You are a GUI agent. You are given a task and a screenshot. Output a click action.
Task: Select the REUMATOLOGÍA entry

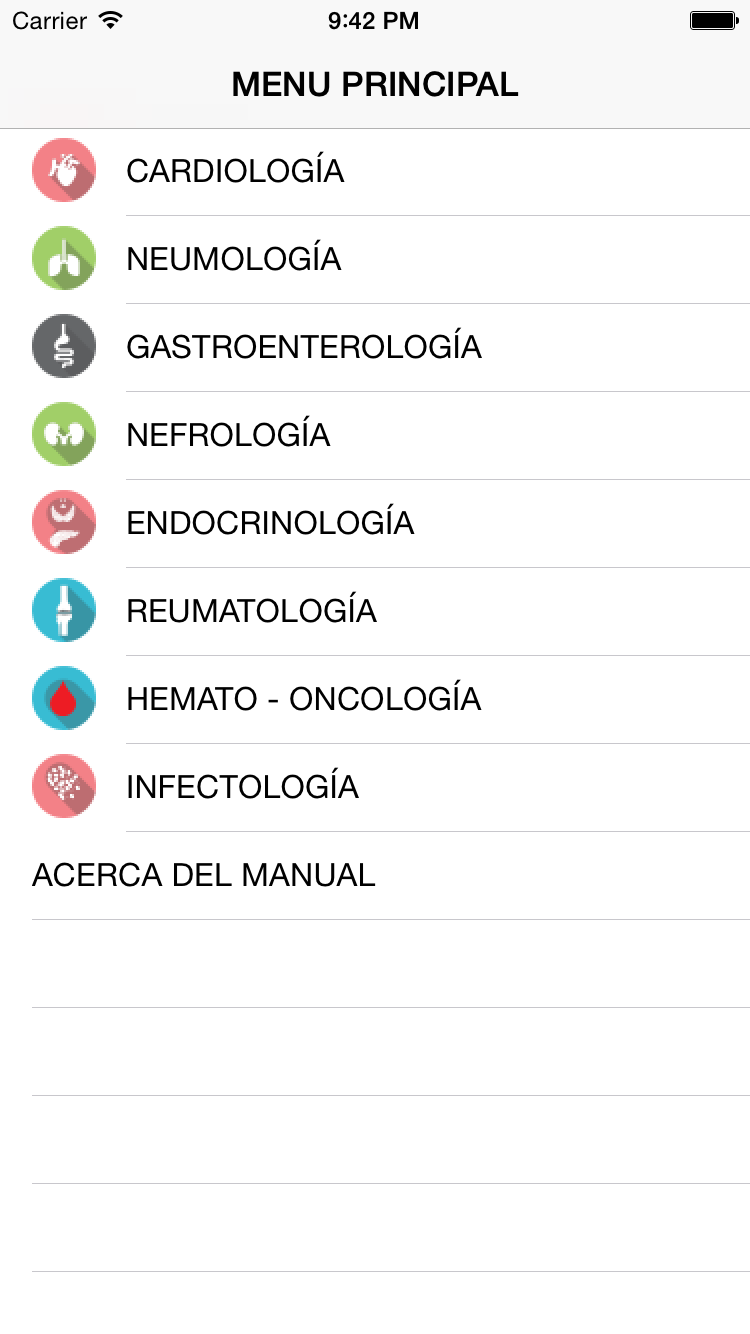point(251,611)
